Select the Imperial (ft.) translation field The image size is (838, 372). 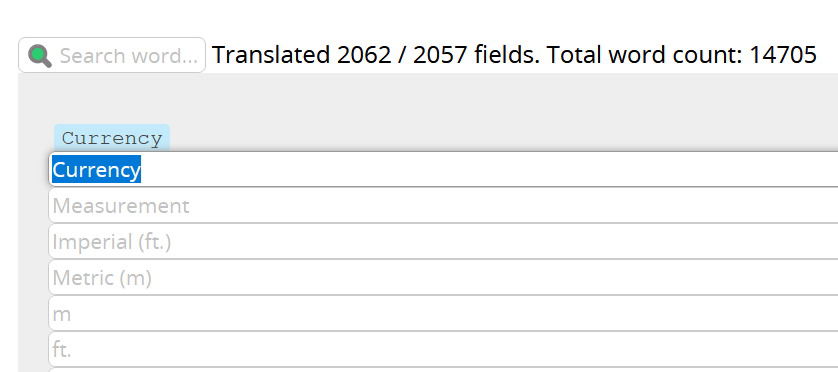pos(443,242)
